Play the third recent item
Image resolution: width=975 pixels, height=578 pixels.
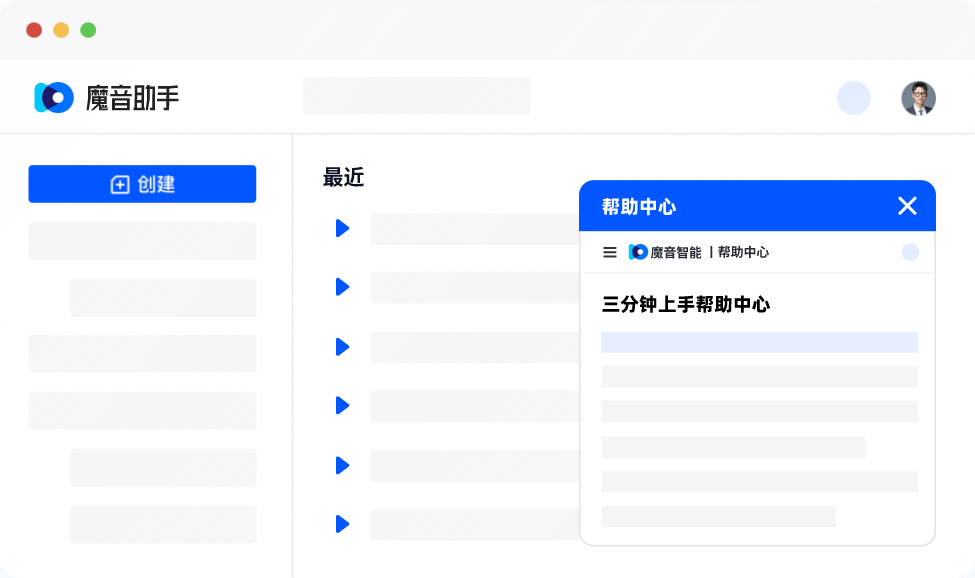coord(342,347)
